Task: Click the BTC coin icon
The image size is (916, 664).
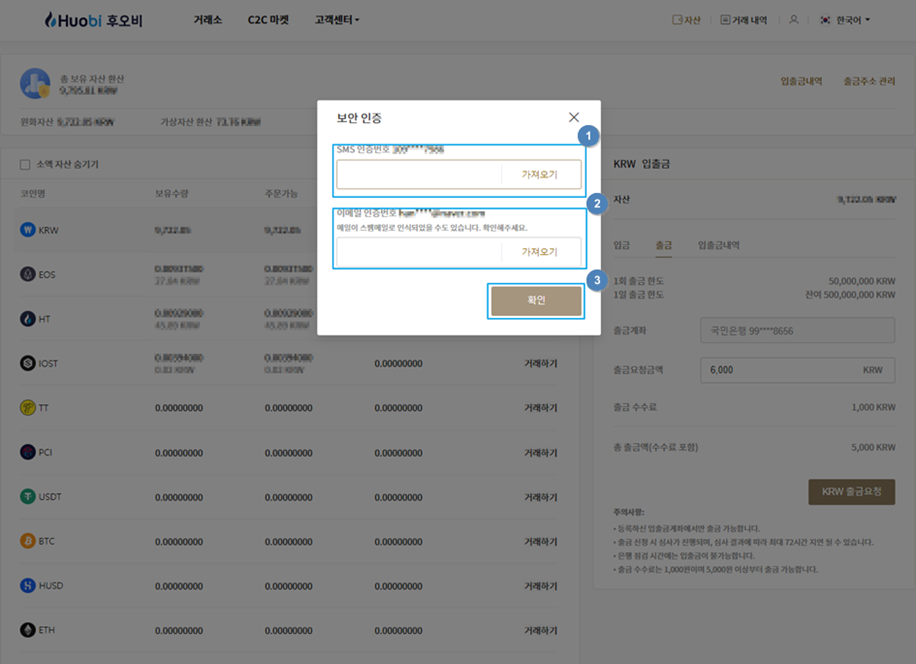Action: tap(27, 541)
